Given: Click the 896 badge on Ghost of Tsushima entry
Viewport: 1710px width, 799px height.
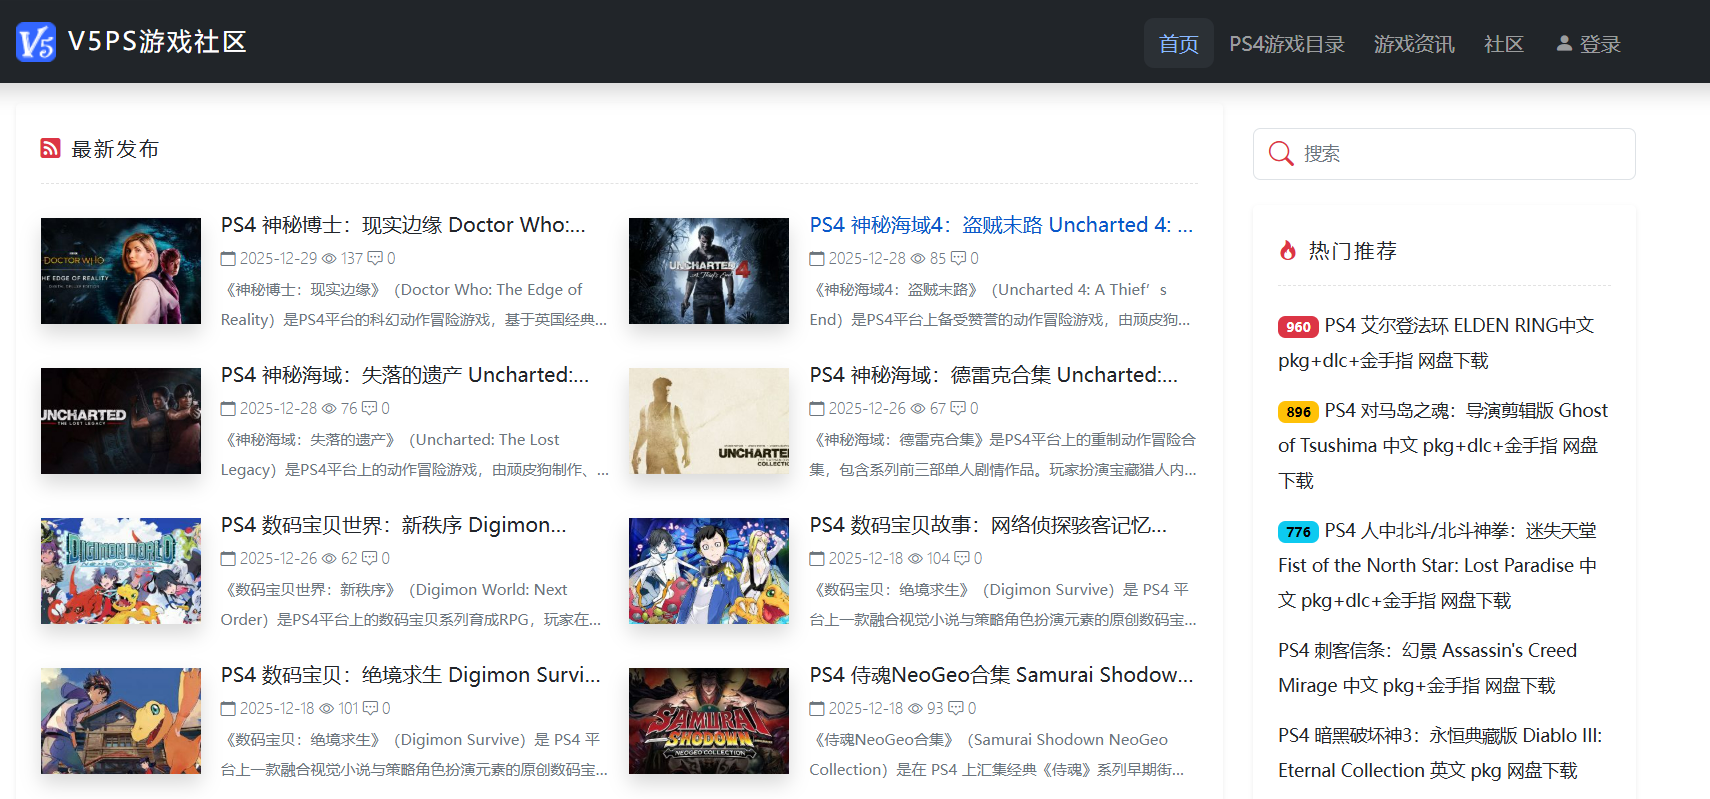Looking at the screenshot, I should point(1298,411).
